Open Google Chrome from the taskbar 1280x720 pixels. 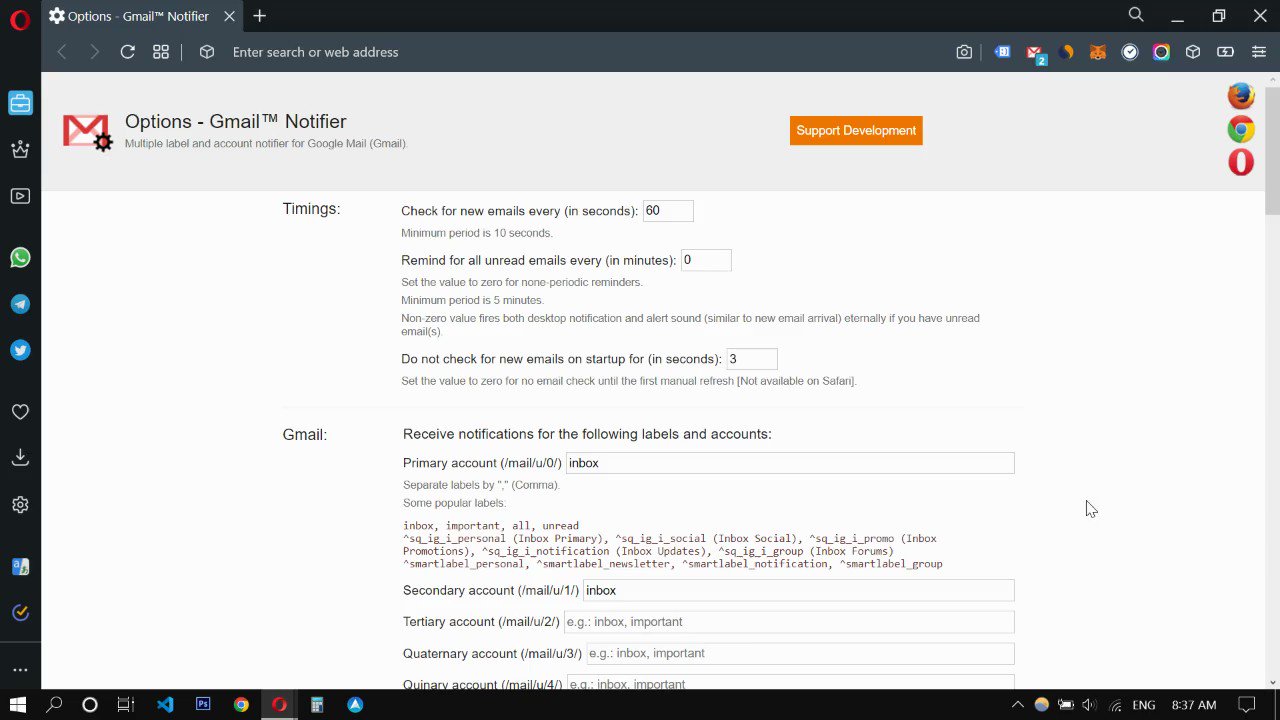(x=241, y=704)
